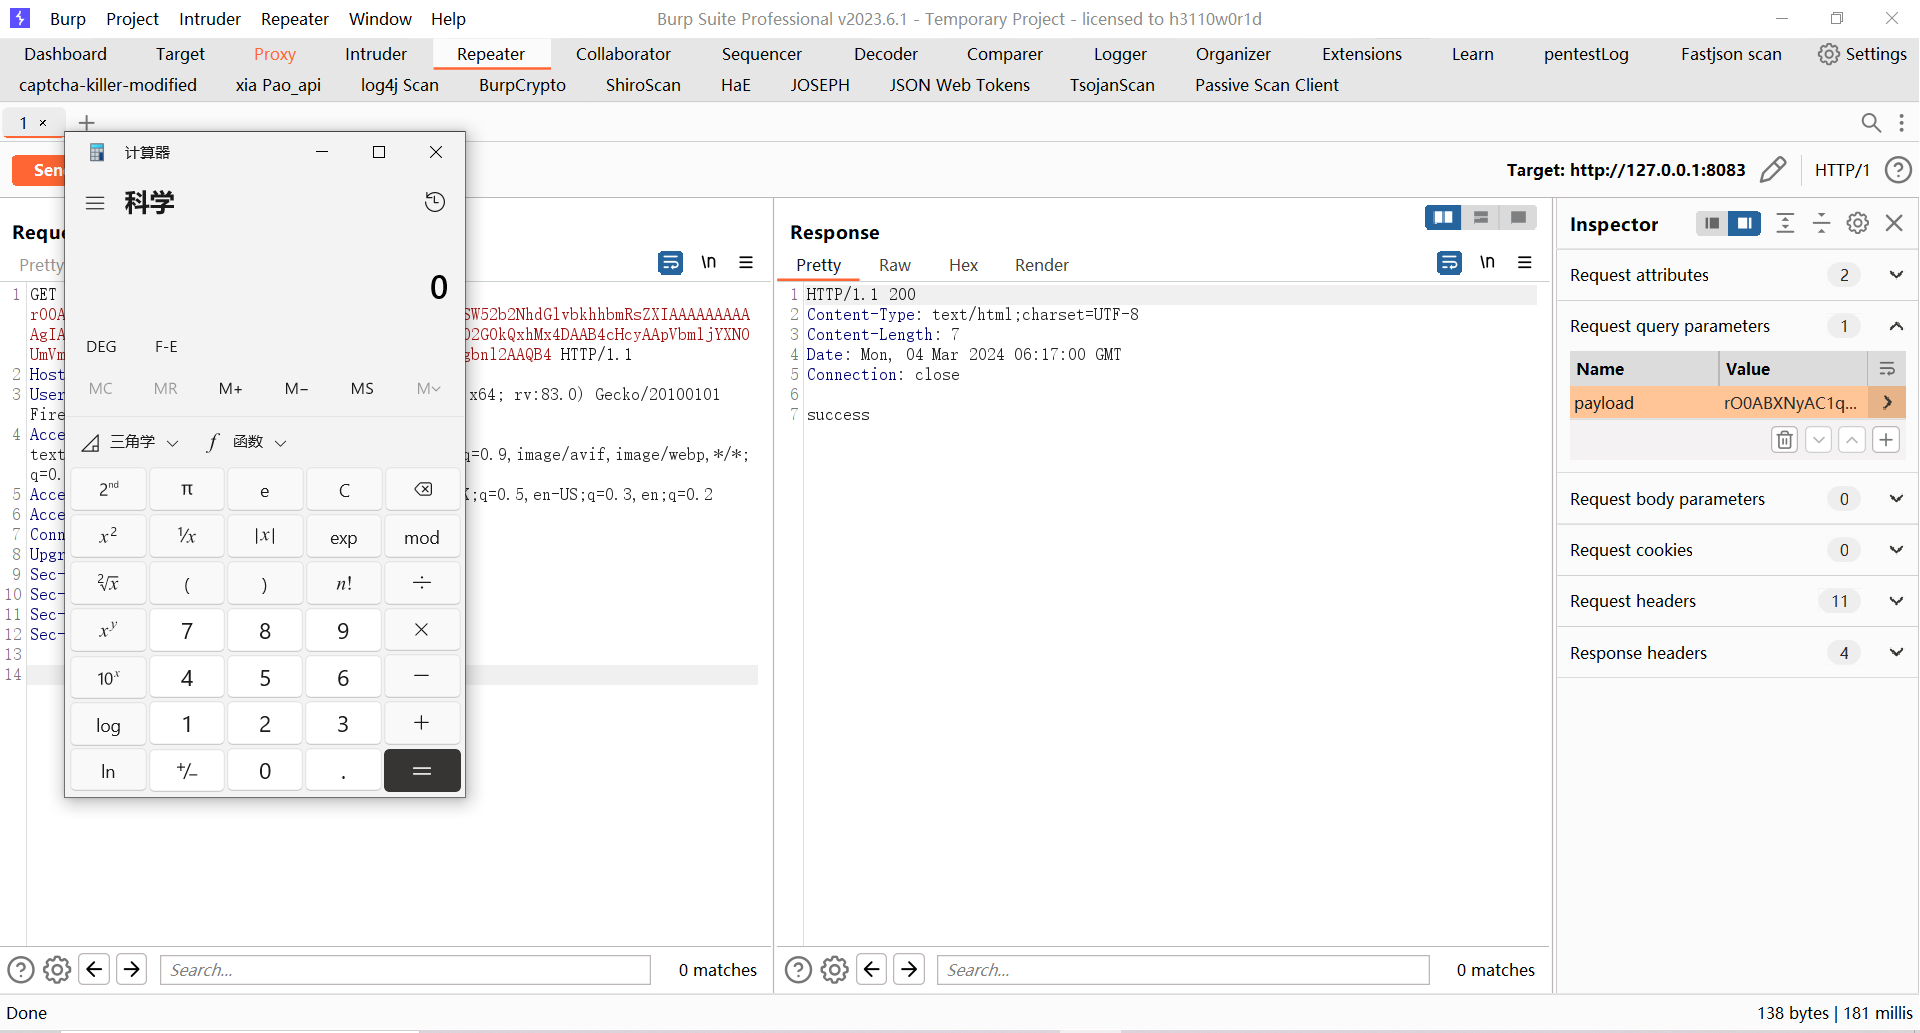Collapse Request query parameters section
1920x1033 pixels.
(x=1896, y=326)
